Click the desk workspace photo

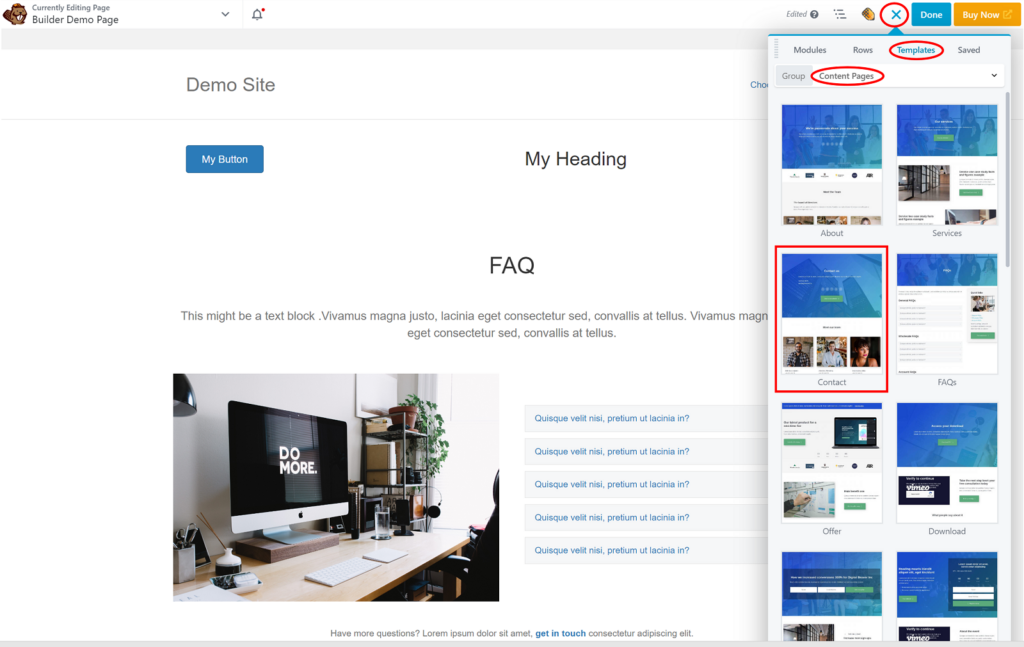336,487
